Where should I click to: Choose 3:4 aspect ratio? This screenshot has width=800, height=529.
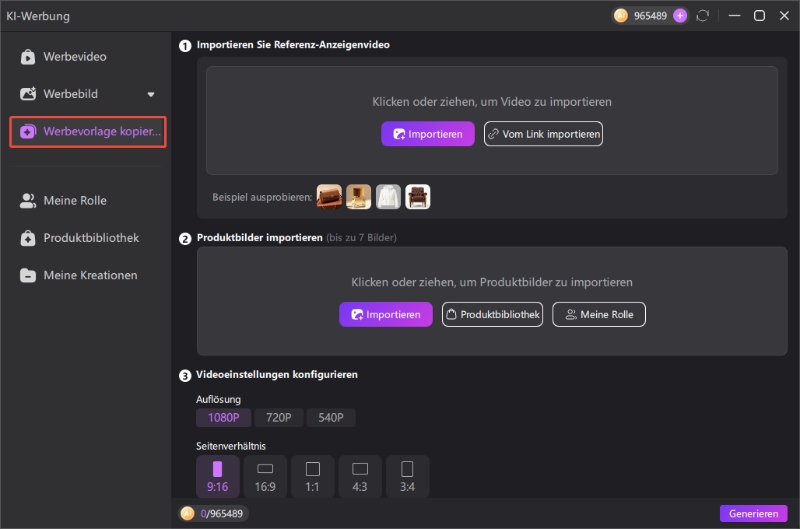tap(408, 476)
